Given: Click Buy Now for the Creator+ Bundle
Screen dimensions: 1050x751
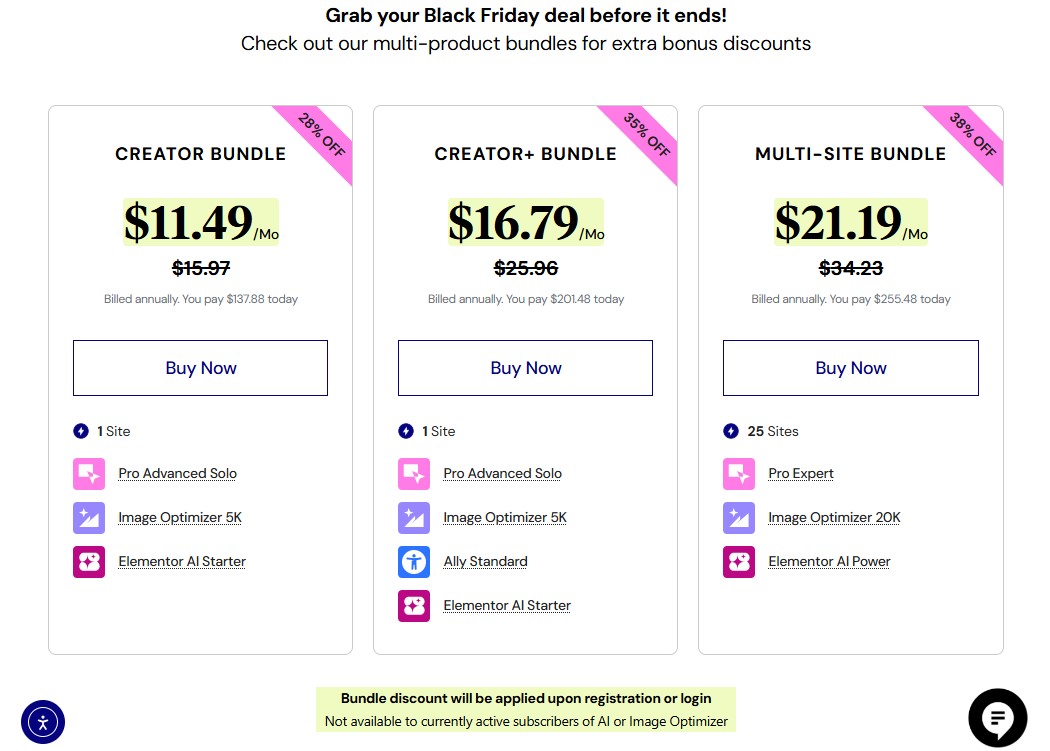Looking at the screenshot, I should coord(525,367).
